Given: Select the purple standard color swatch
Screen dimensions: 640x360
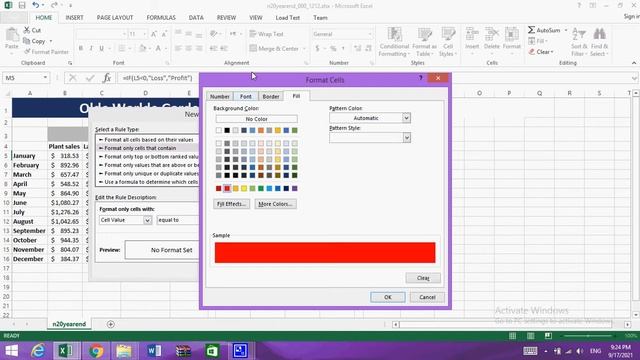Looking at the screenshot, I should [295, 188].
